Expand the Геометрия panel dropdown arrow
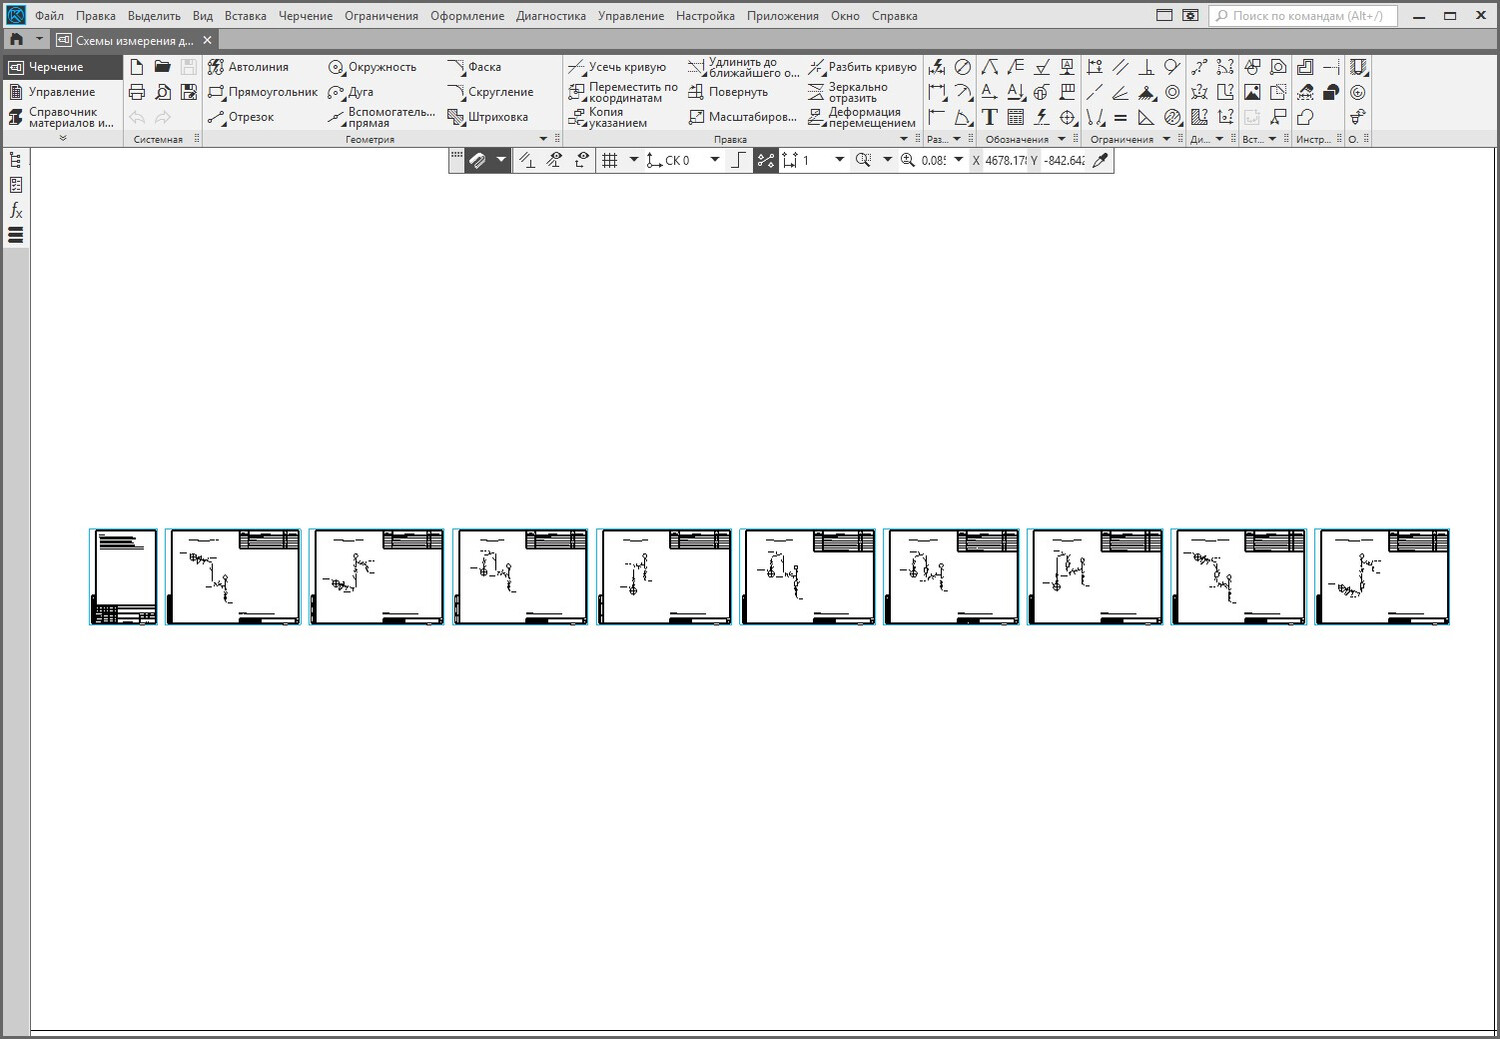Screen dimensions: 1500x1039 pos(543,139)
